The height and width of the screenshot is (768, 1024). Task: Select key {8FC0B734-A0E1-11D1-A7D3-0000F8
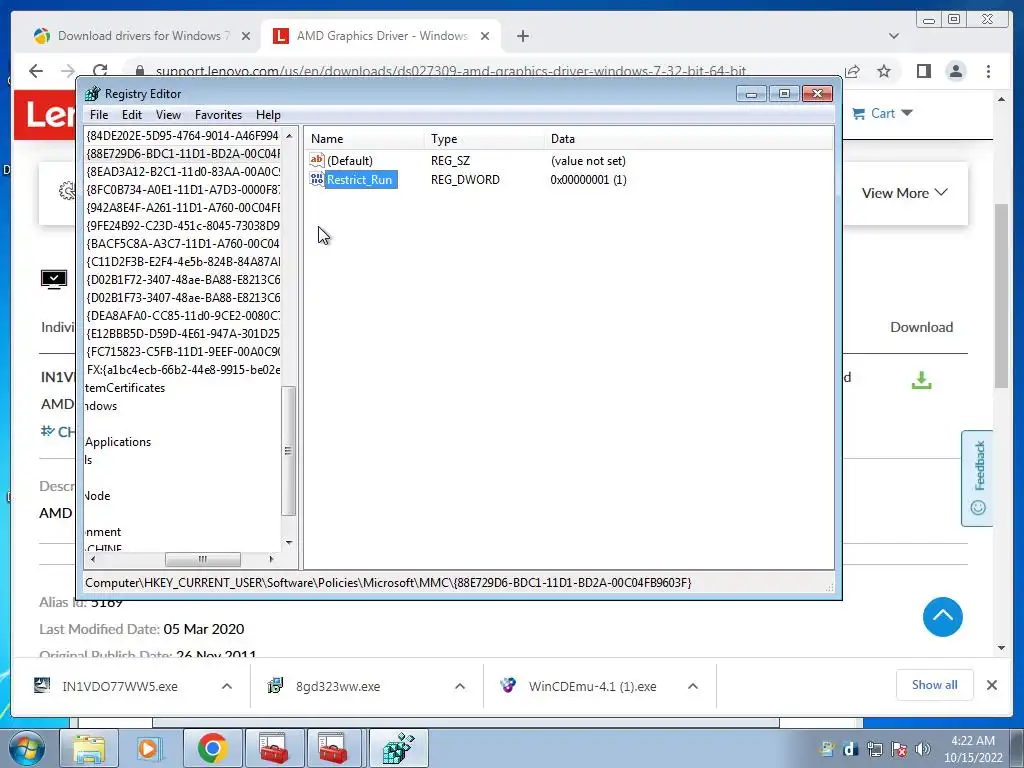[182, 189]
